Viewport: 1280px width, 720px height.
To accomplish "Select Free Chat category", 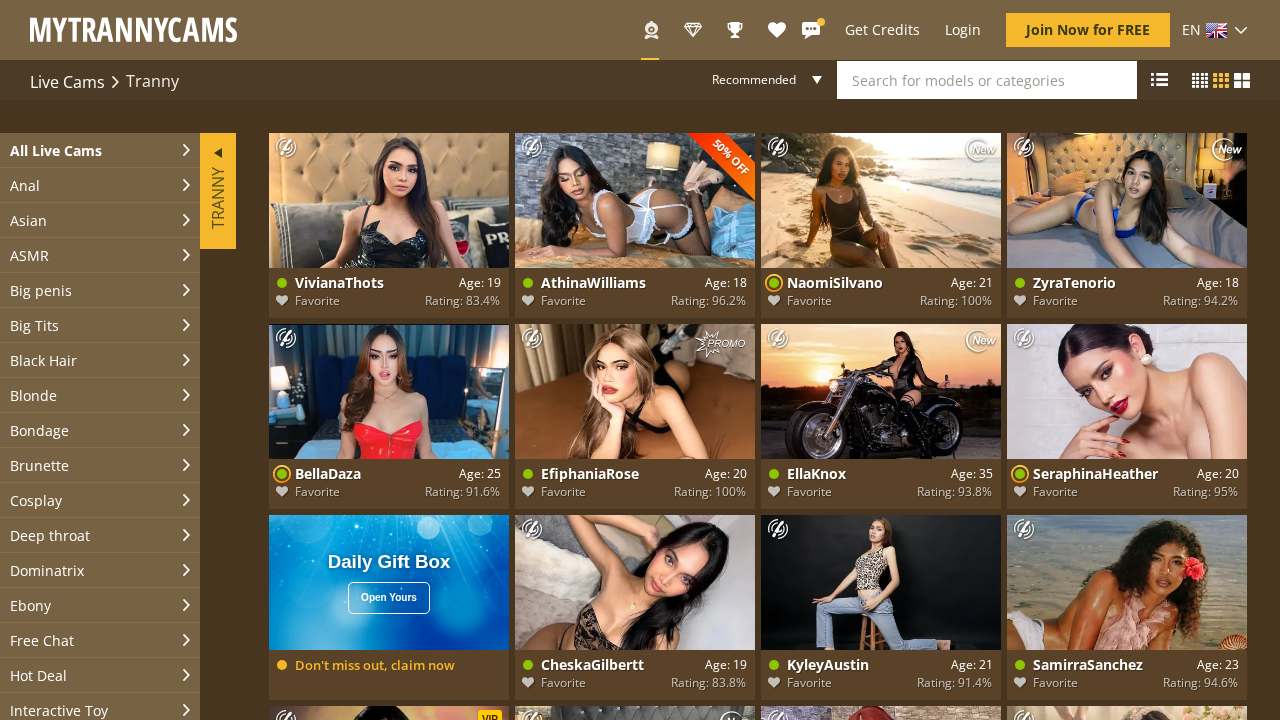I will 100,640.
